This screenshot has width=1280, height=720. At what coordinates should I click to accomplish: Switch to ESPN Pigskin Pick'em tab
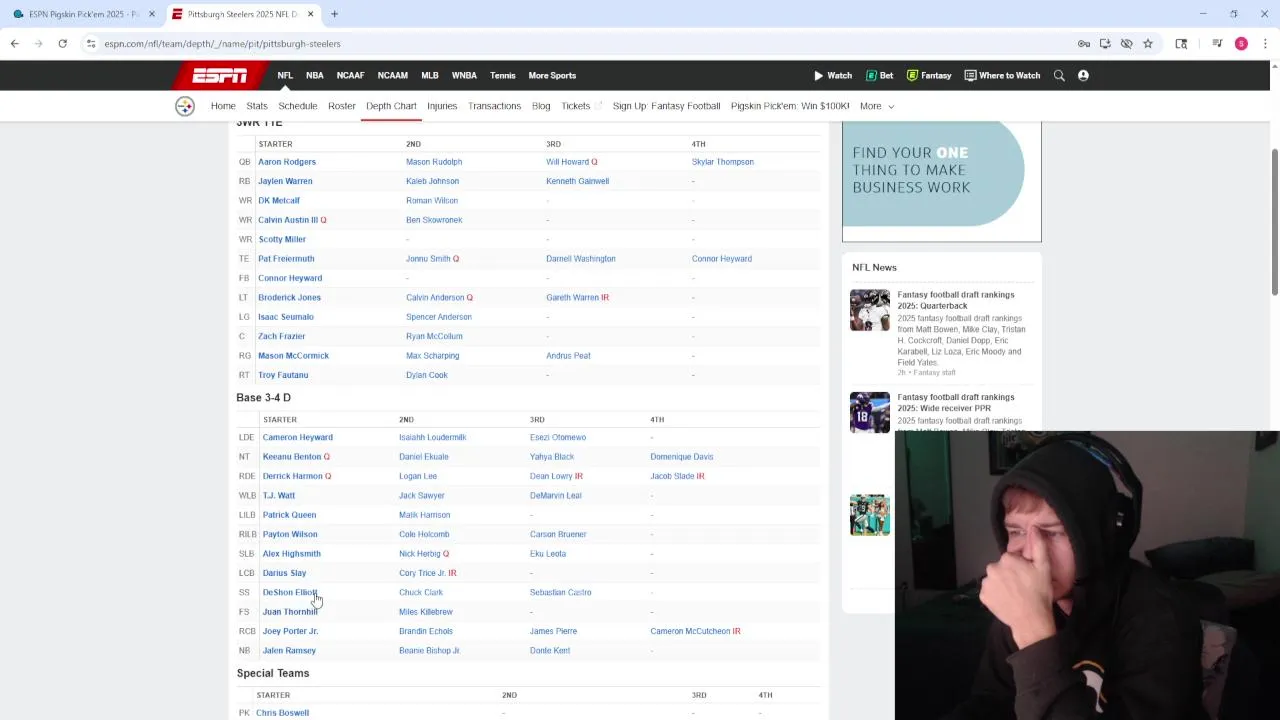[x=82, y=14]
